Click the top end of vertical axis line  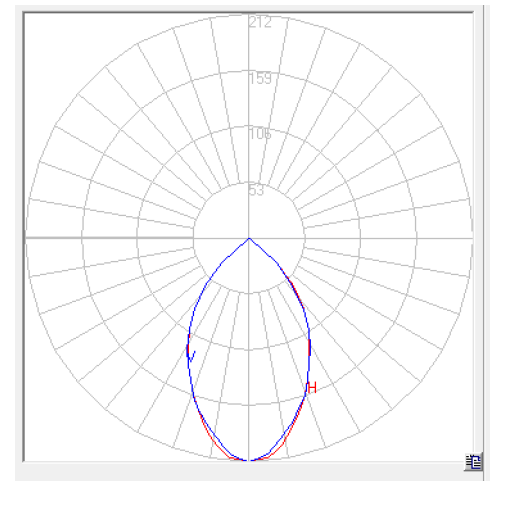[249, 15]
